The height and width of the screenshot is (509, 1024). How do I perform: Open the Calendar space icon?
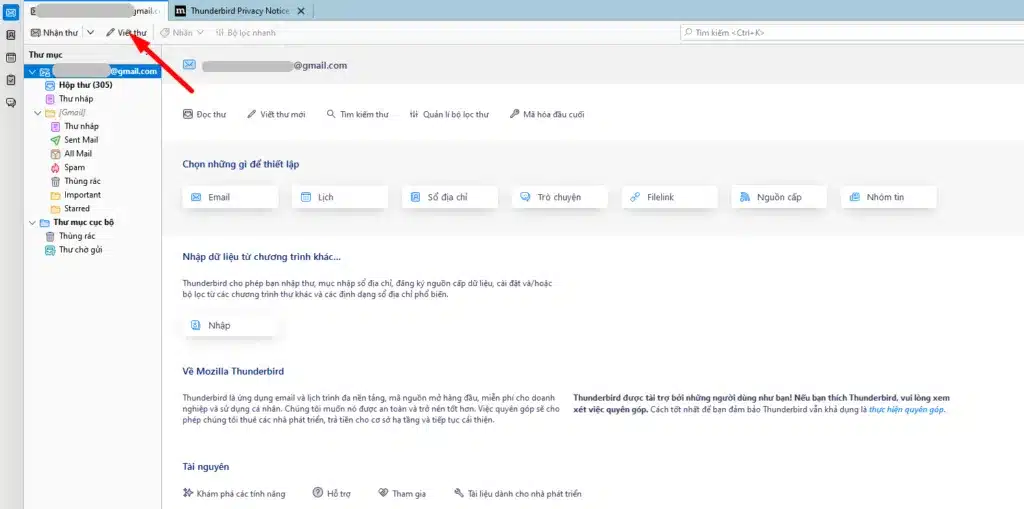tap(10, 57)
